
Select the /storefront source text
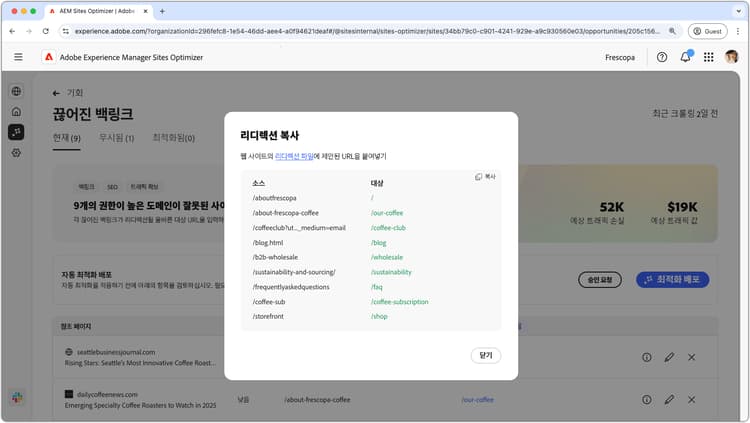pos(268,317)
